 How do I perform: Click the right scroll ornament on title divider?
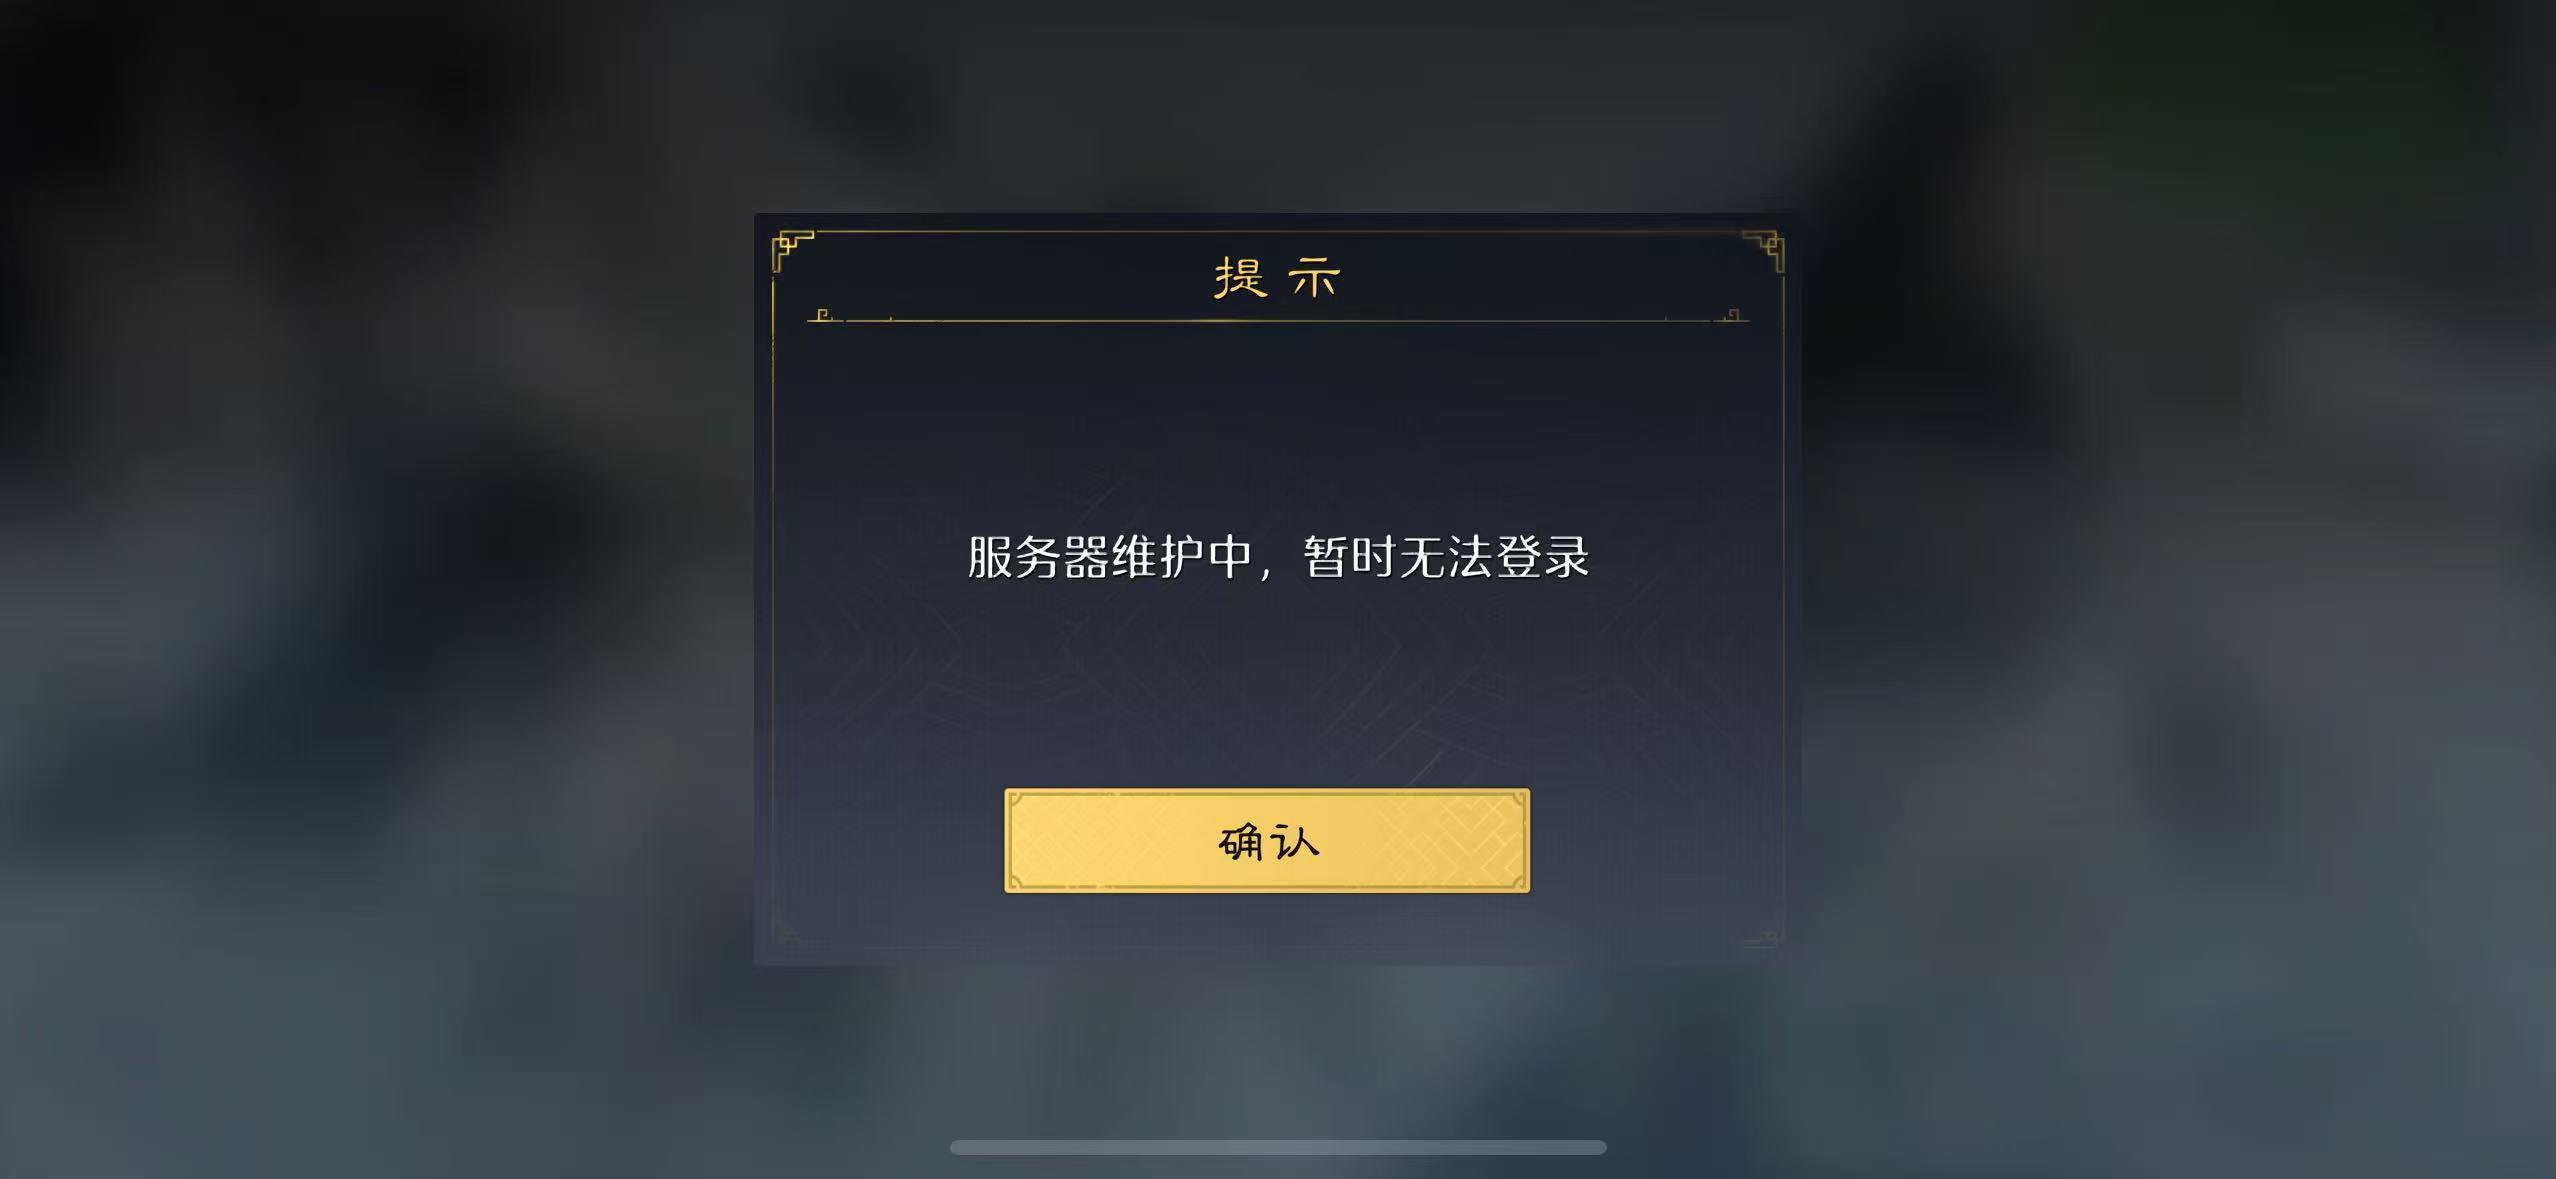click(1731, 316)
